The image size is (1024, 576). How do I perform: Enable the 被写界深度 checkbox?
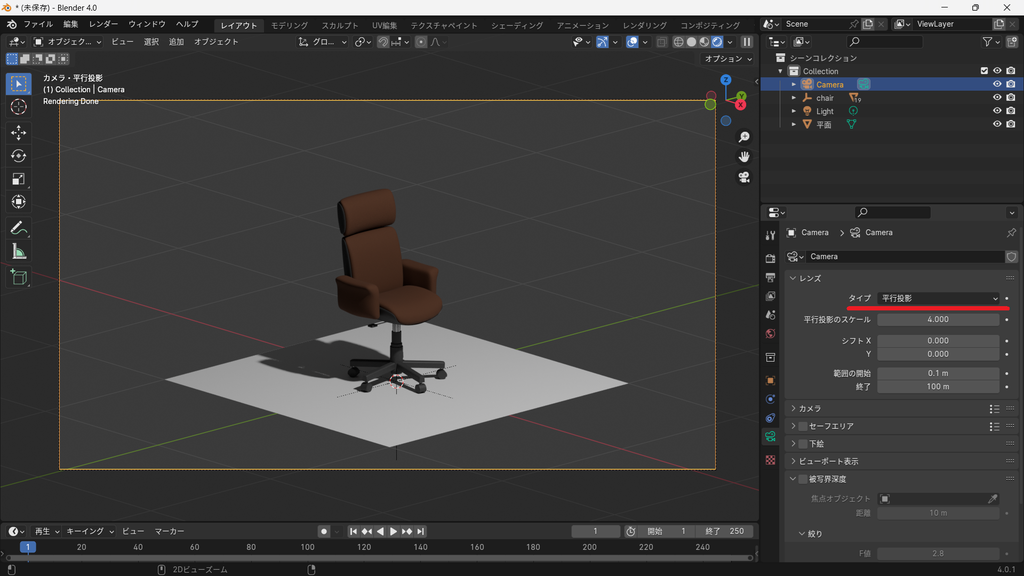click(803, 479)
